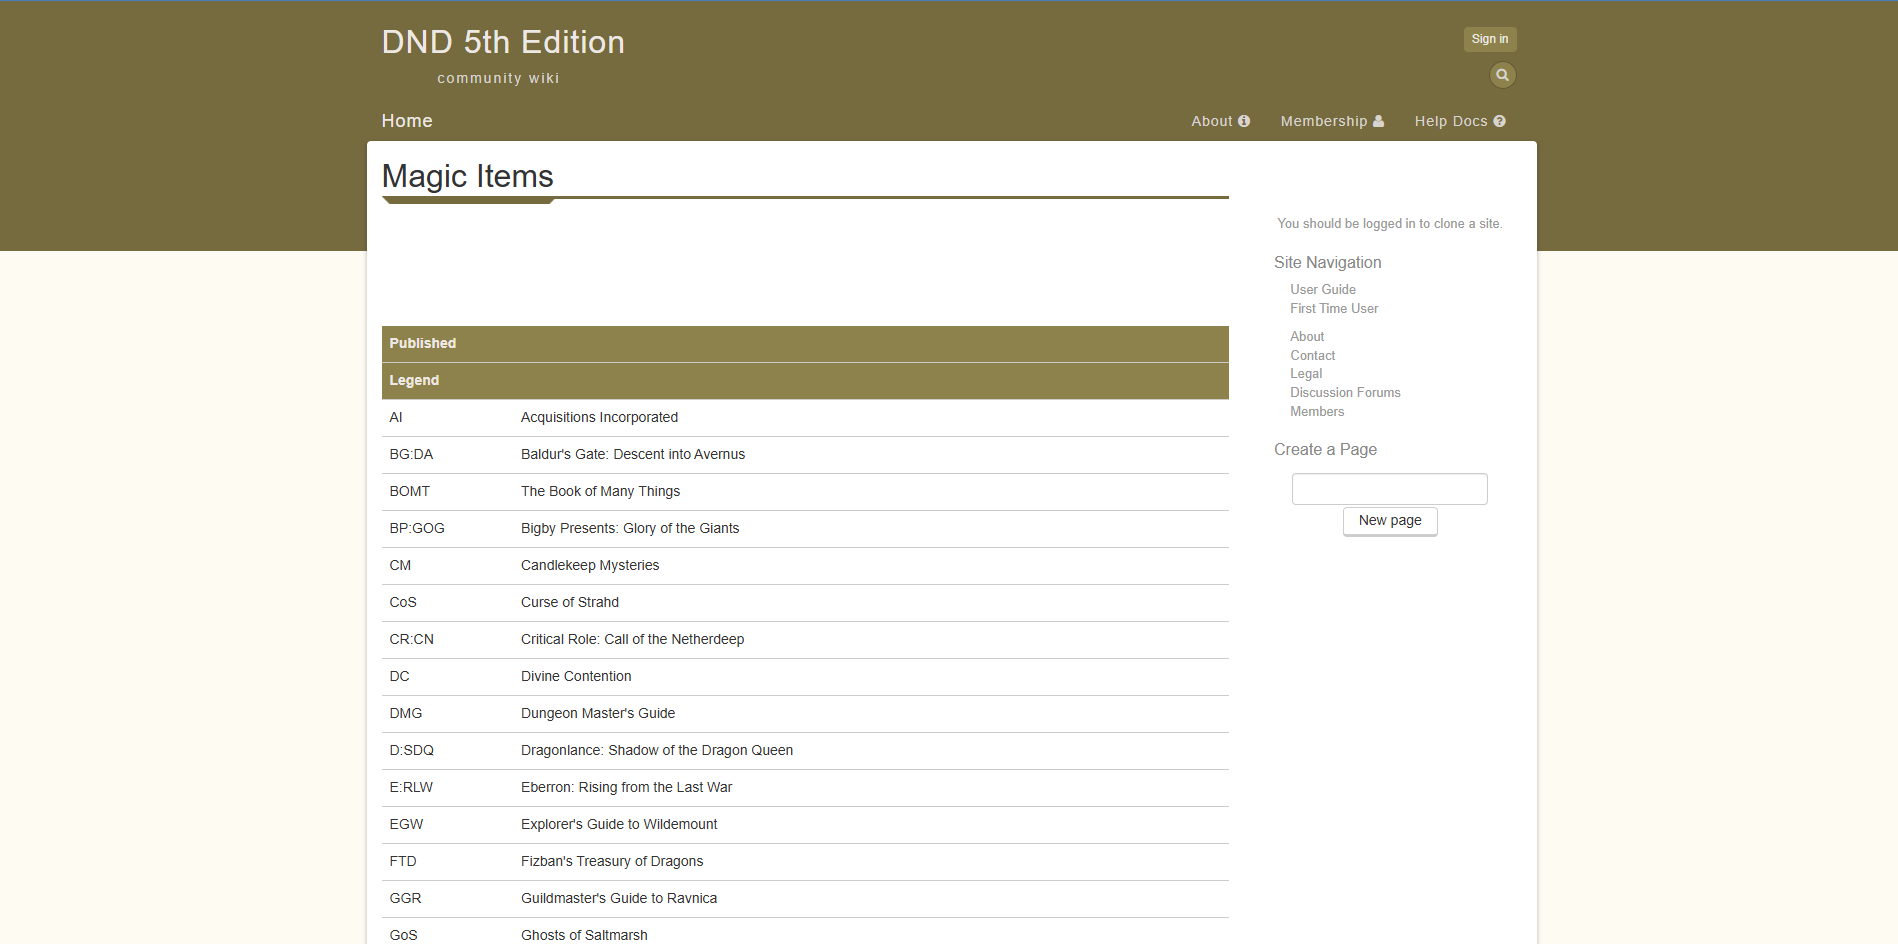
Task: Select the CR:CN abbreviation cell
Action: (x=447, y=640)
